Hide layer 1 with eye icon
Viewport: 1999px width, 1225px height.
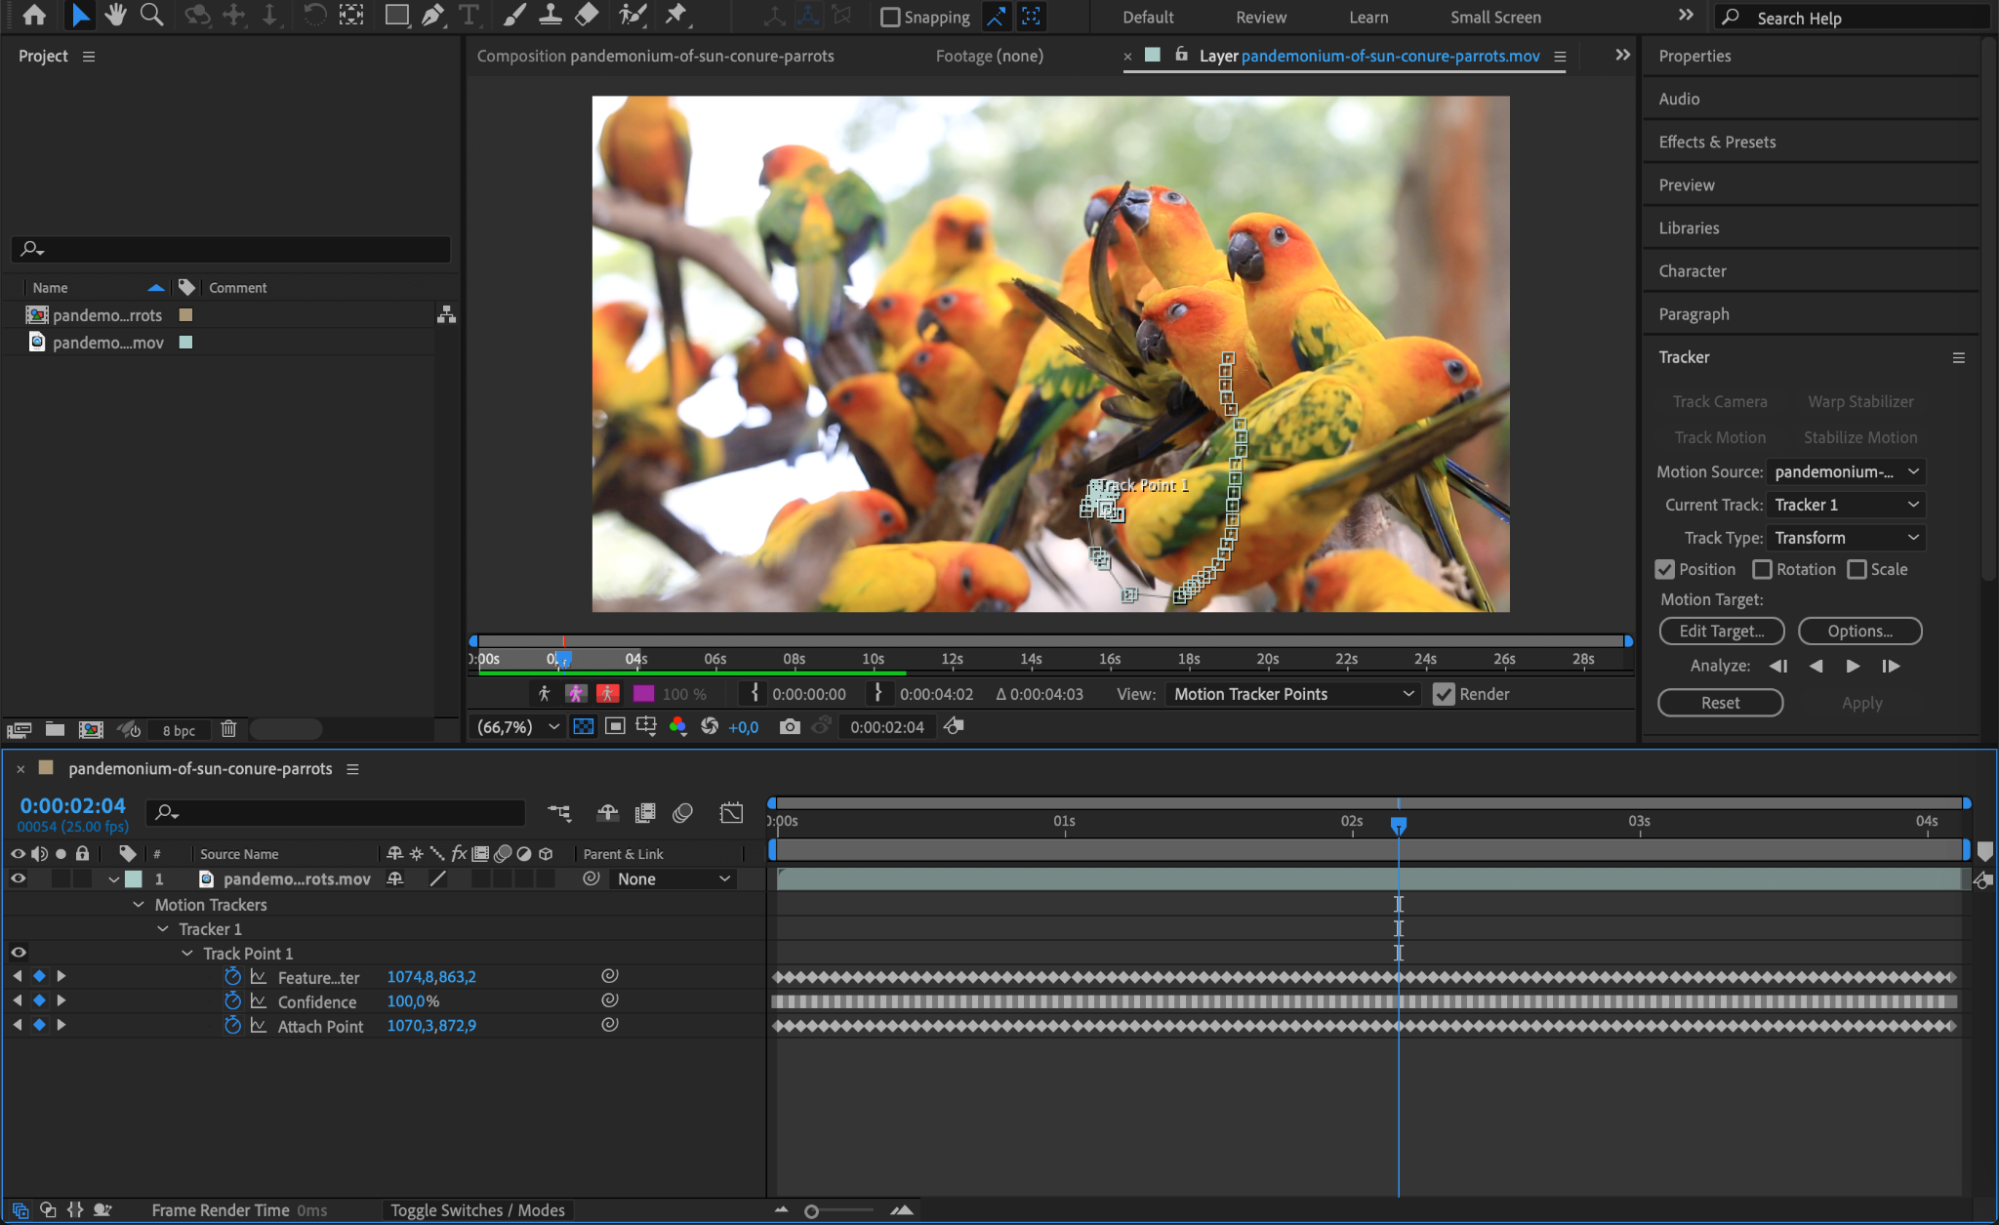point(18,879)
